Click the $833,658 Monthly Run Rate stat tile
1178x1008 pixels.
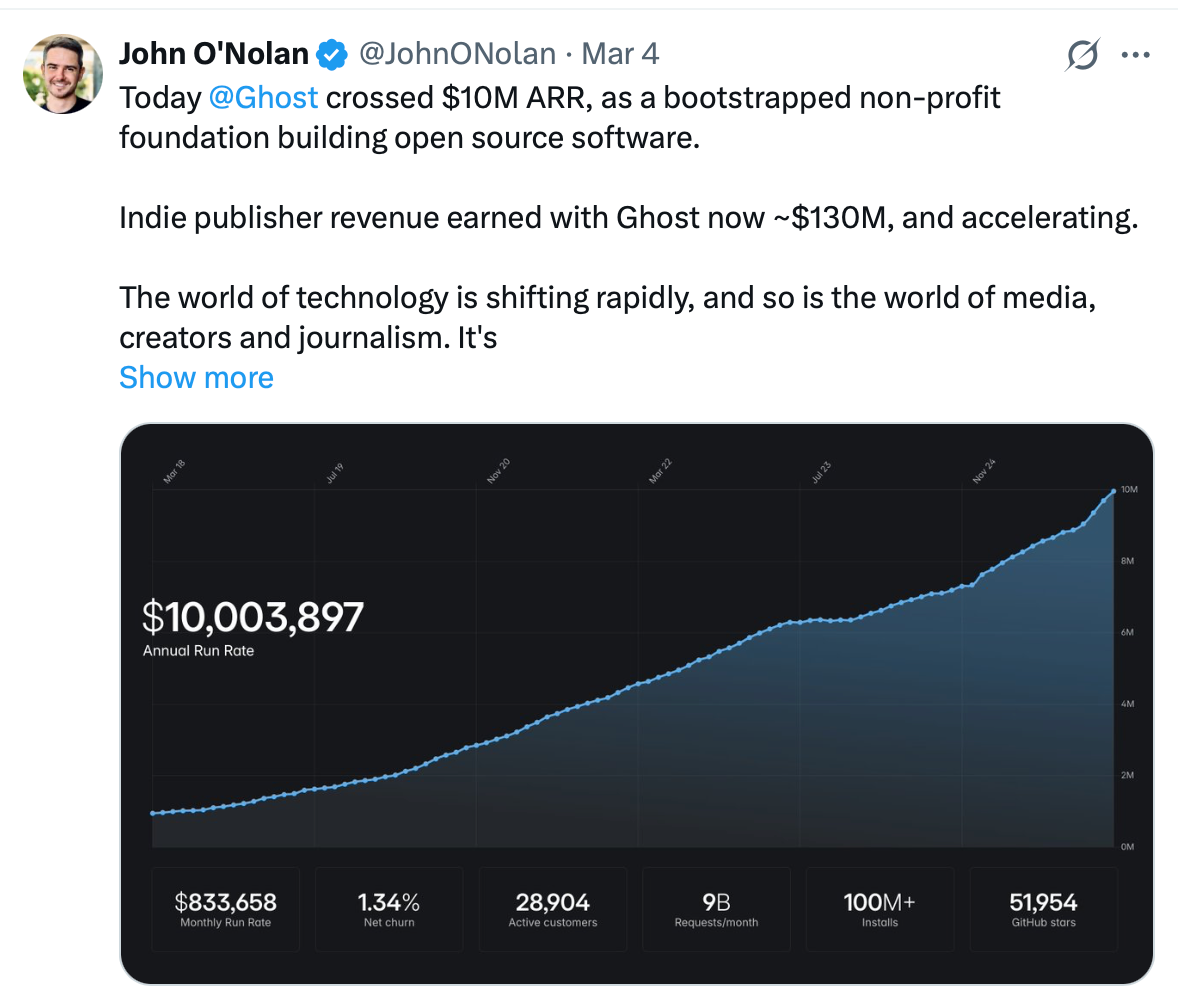tap(225, 908)
